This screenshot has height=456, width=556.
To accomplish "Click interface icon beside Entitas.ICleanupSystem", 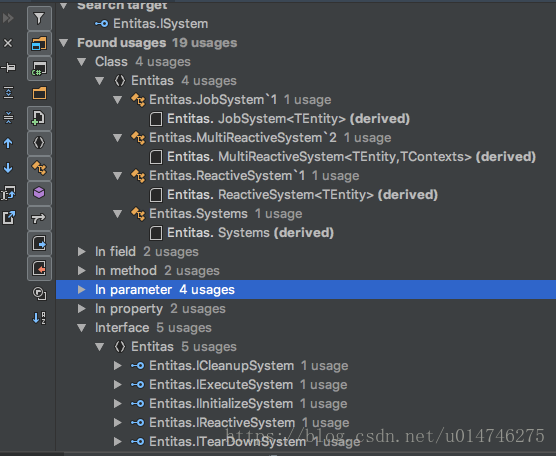I will [137, 366].
